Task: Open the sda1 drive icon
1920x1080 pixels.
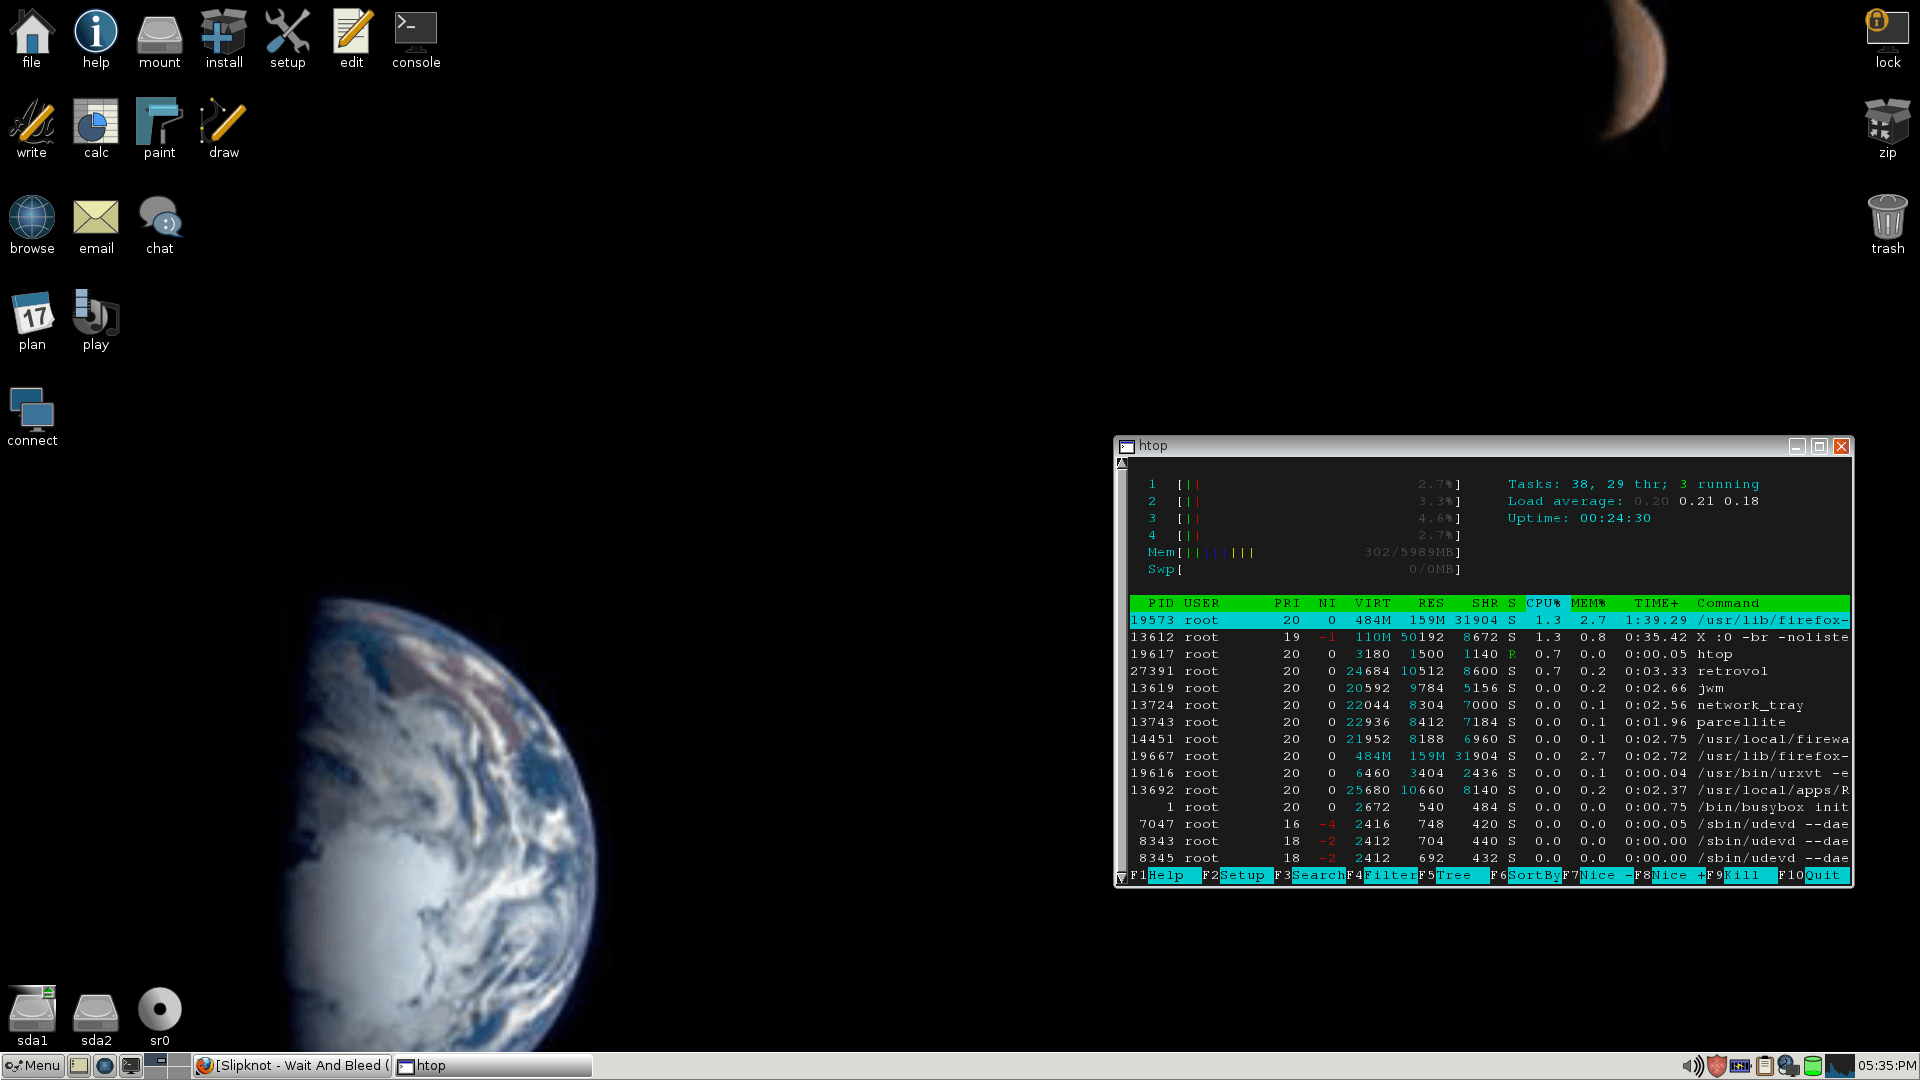Action: [x=32, y=1018]
